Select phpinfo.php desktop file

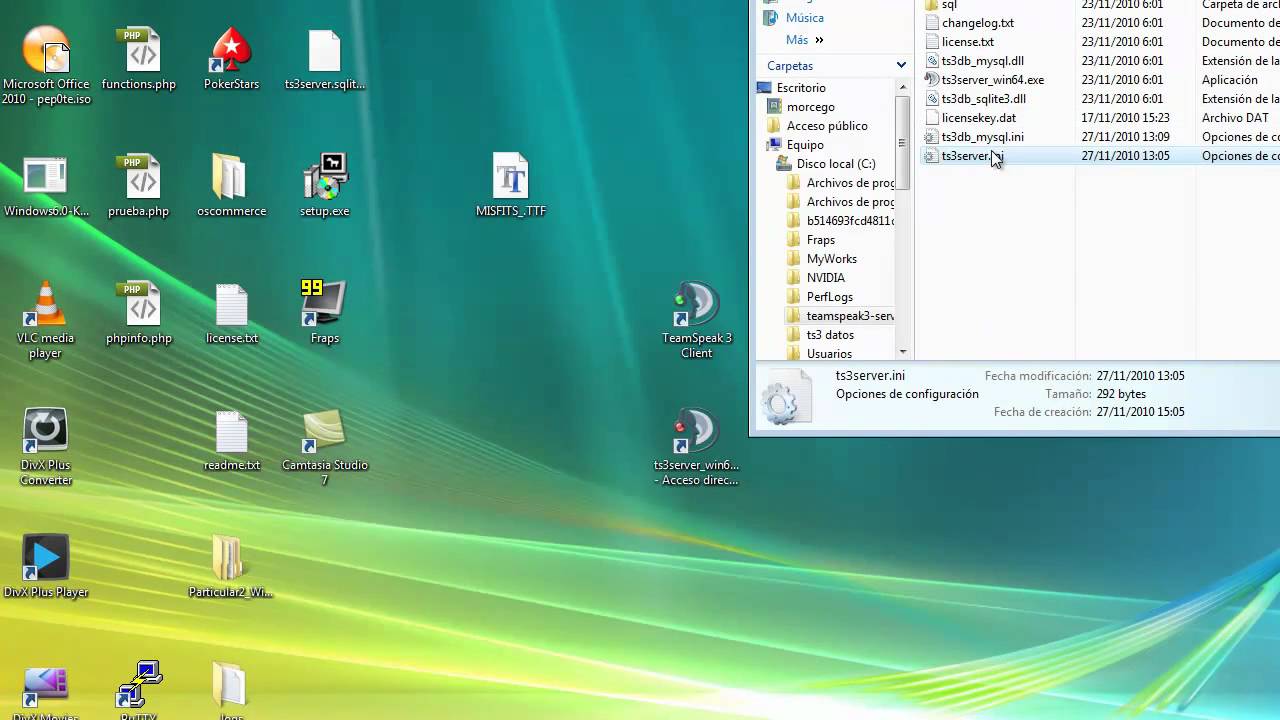click(139, 314)
